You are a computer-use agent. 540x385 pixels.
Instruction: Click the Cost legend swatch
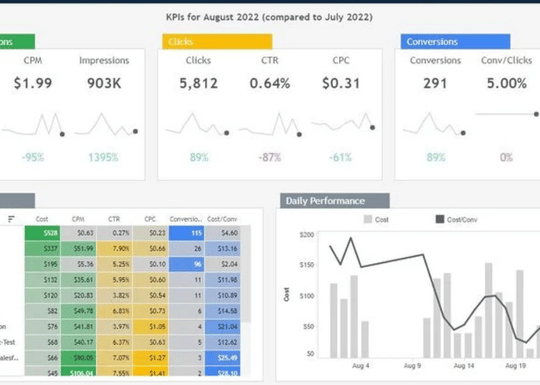[x=368, y=219]
